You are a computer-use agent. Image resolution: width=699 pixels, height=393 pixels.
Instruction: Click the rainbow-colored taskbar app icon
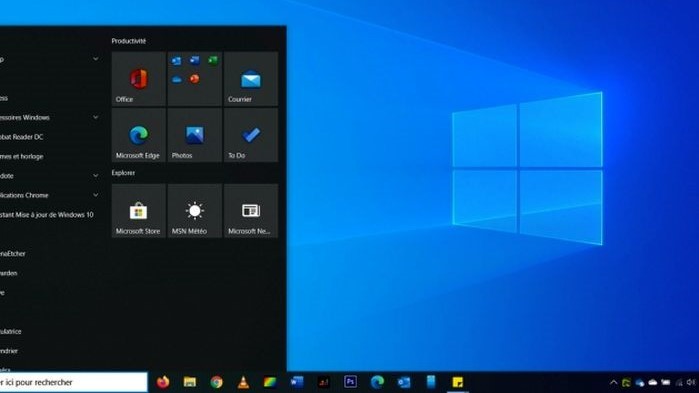click(270, 382)
